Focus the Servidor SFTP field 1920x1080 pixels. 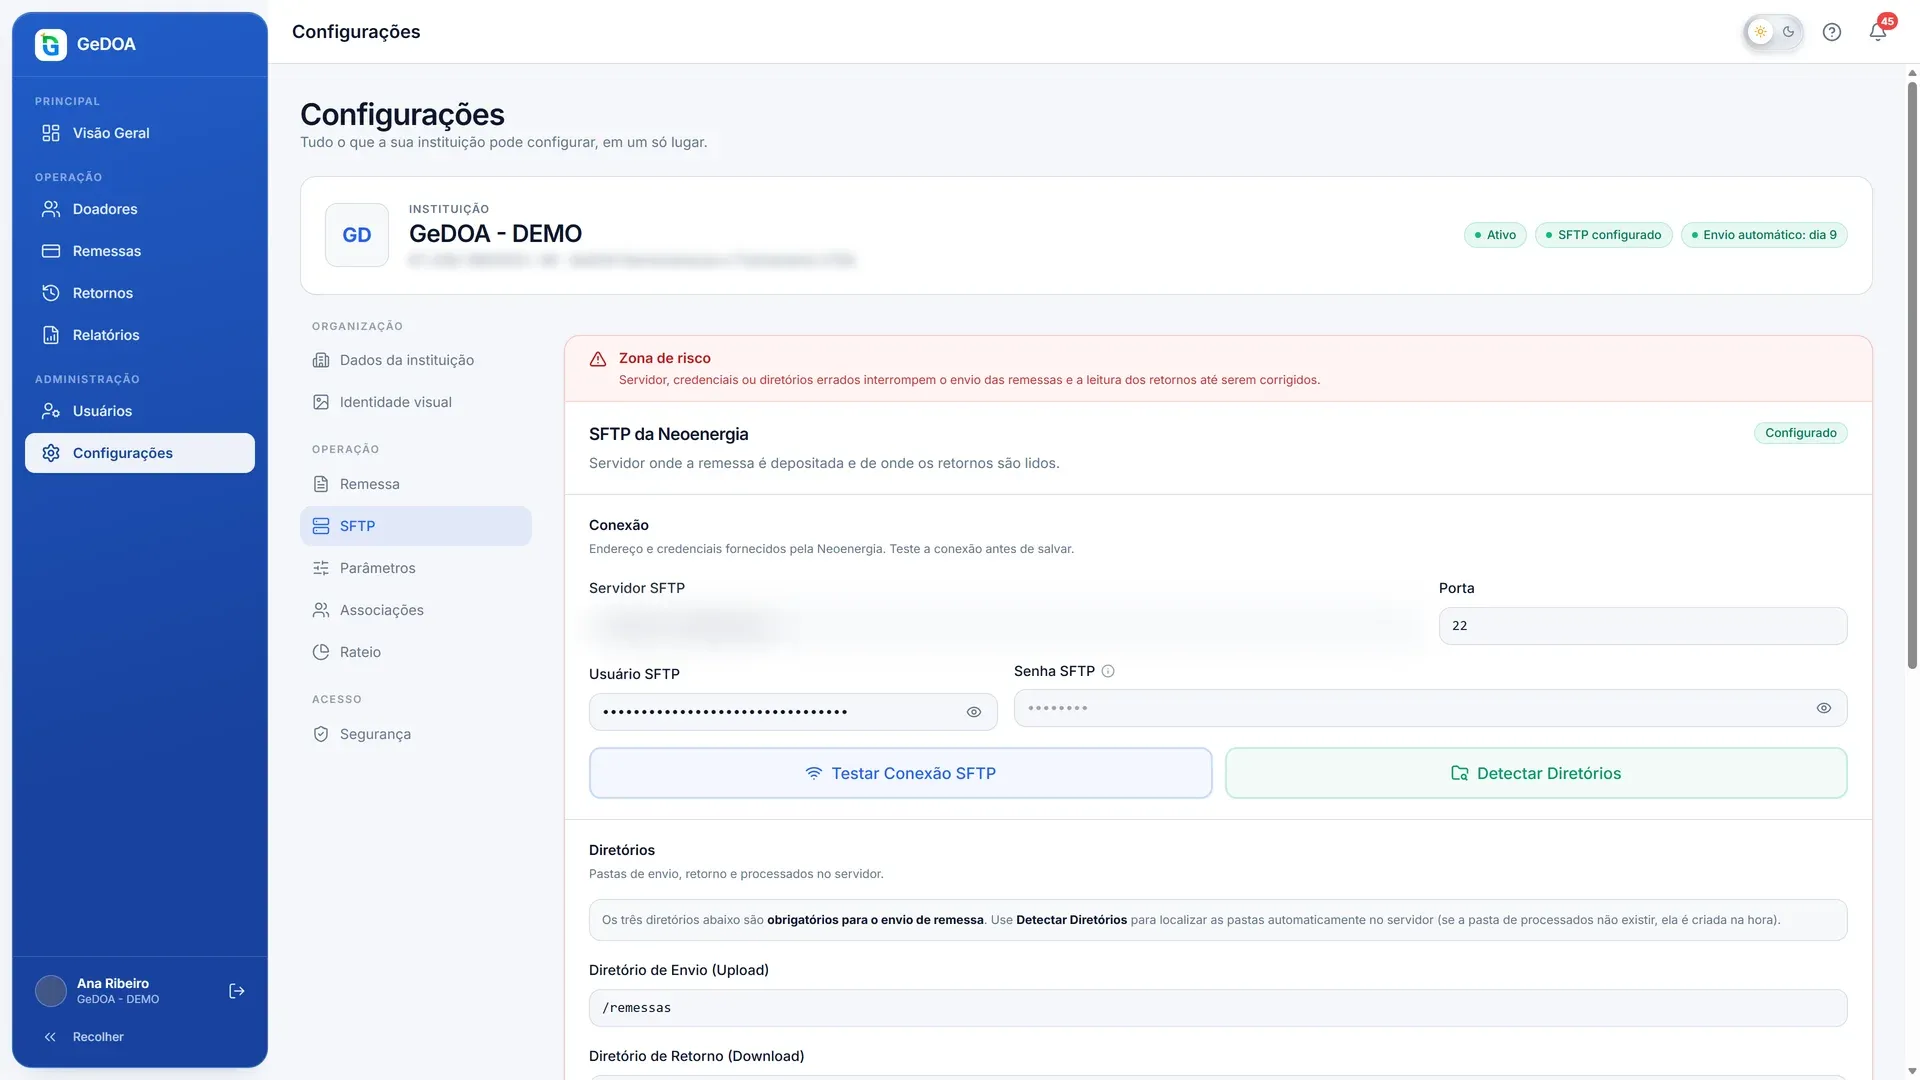tap(1006, 626)
